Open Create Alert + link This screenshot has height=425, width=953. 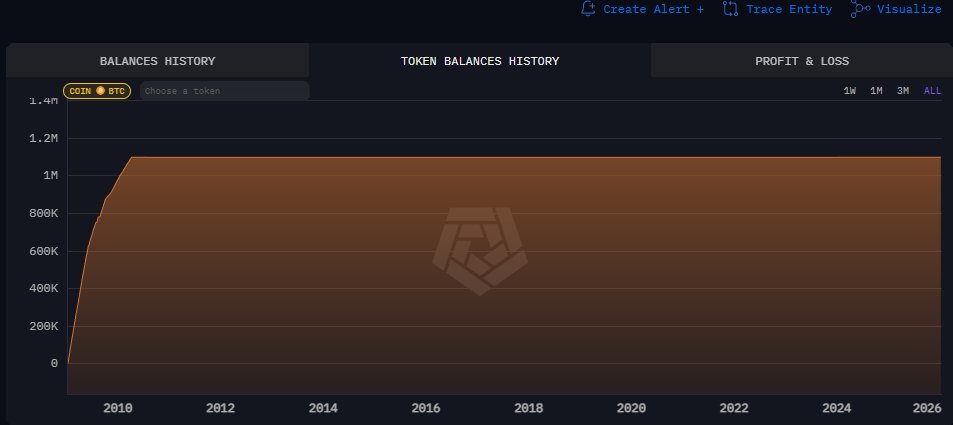click(653, 9)
